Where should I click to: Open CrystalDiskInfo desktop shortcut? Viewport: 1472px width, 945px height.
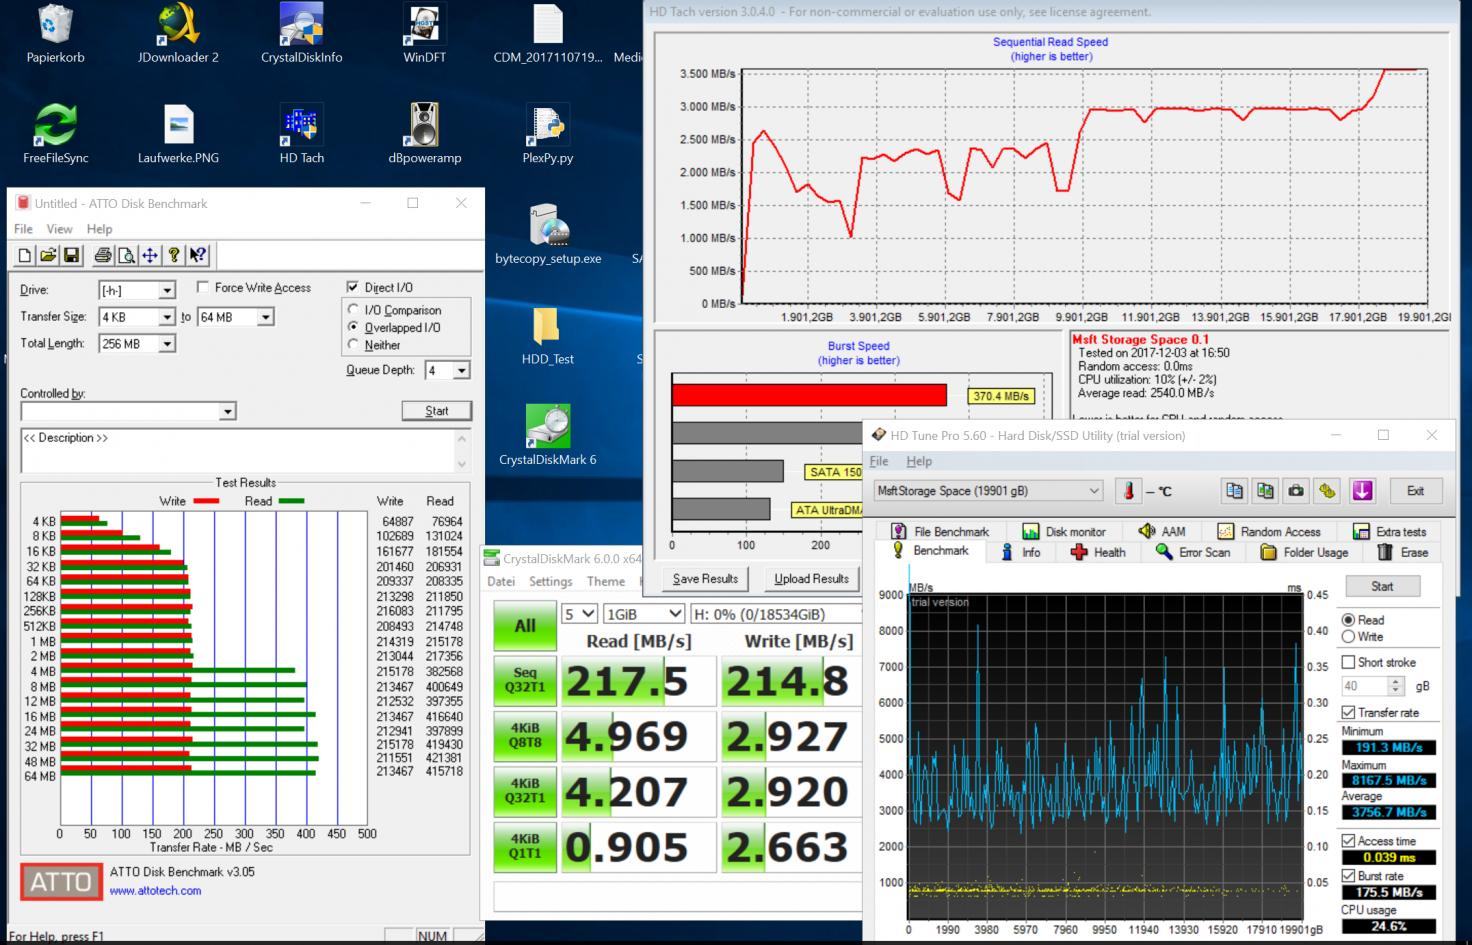[301, 34]
